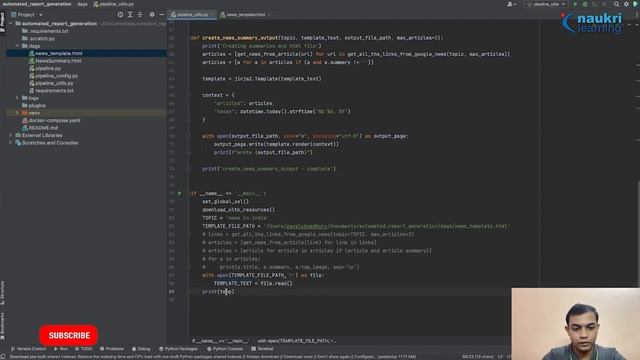Select .scratch.py in project tree
The width and height of the screenshot is (640, 360).
click(41, 39)
